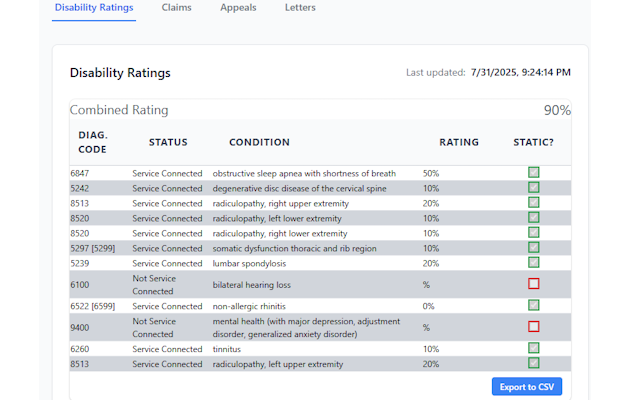
Task: Toggle static checkbox for mental health condition
Action: [x=533, y=327]
